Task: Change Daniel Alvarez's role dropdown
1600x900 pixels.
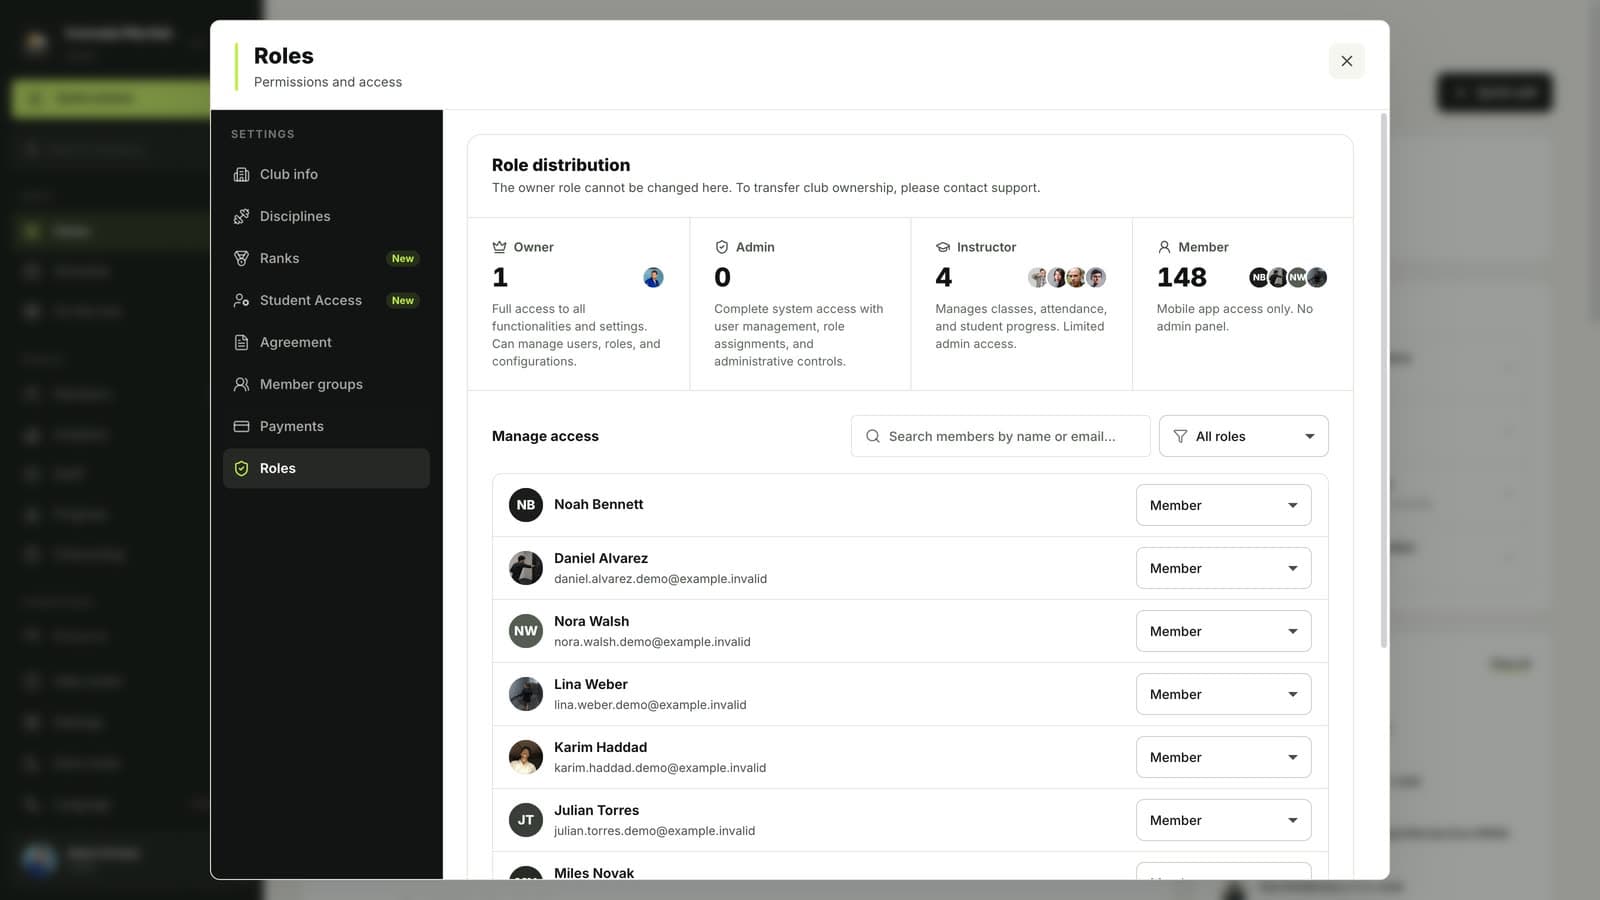Action: [x=1223, y=568]
